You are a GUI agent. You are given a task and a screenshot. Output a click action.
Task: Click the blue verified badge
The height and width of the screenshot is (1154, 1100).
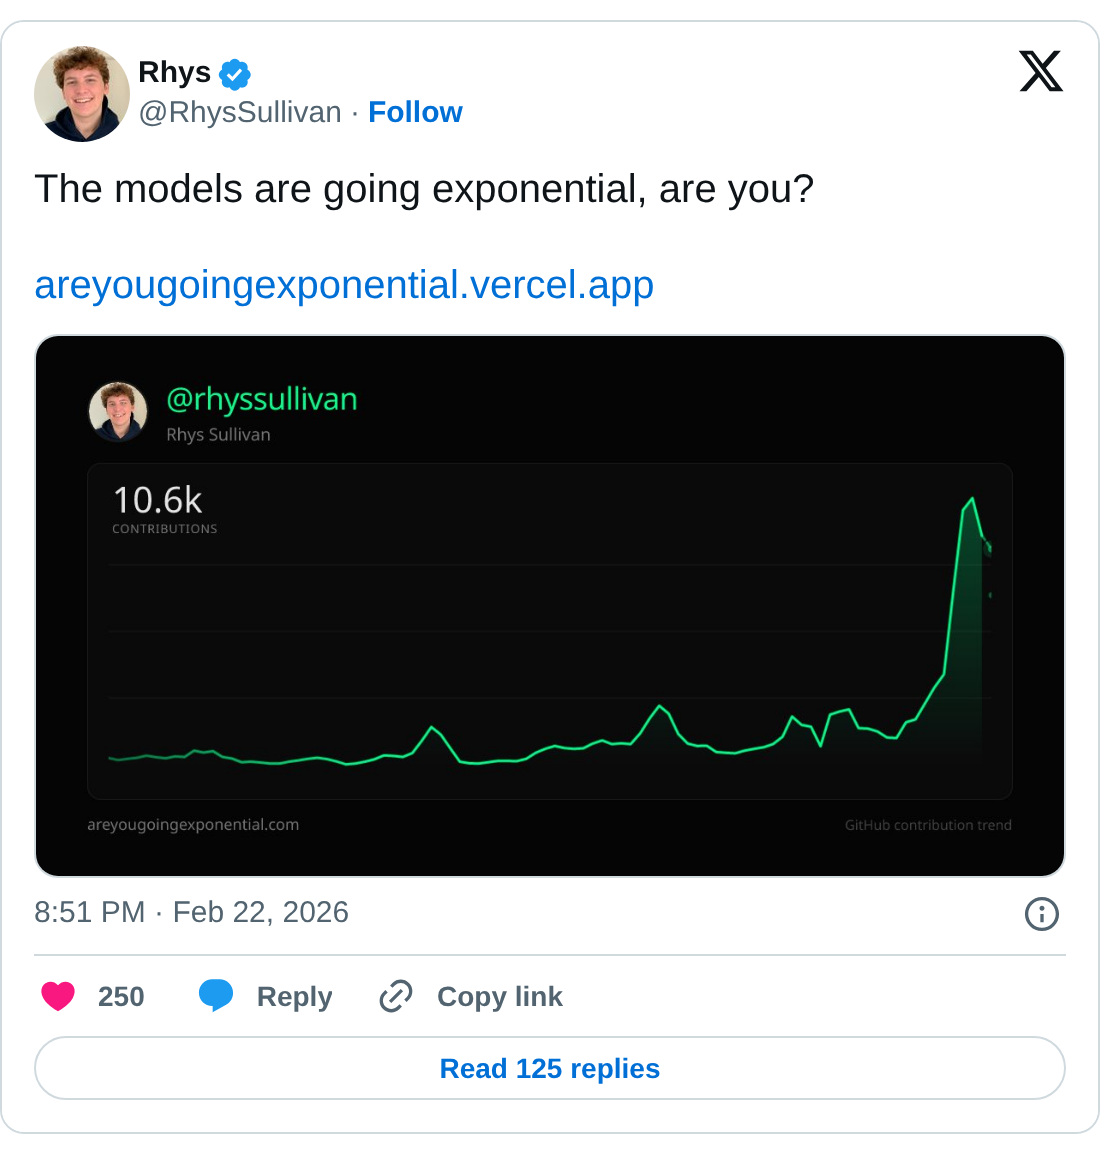pos(235,74)
